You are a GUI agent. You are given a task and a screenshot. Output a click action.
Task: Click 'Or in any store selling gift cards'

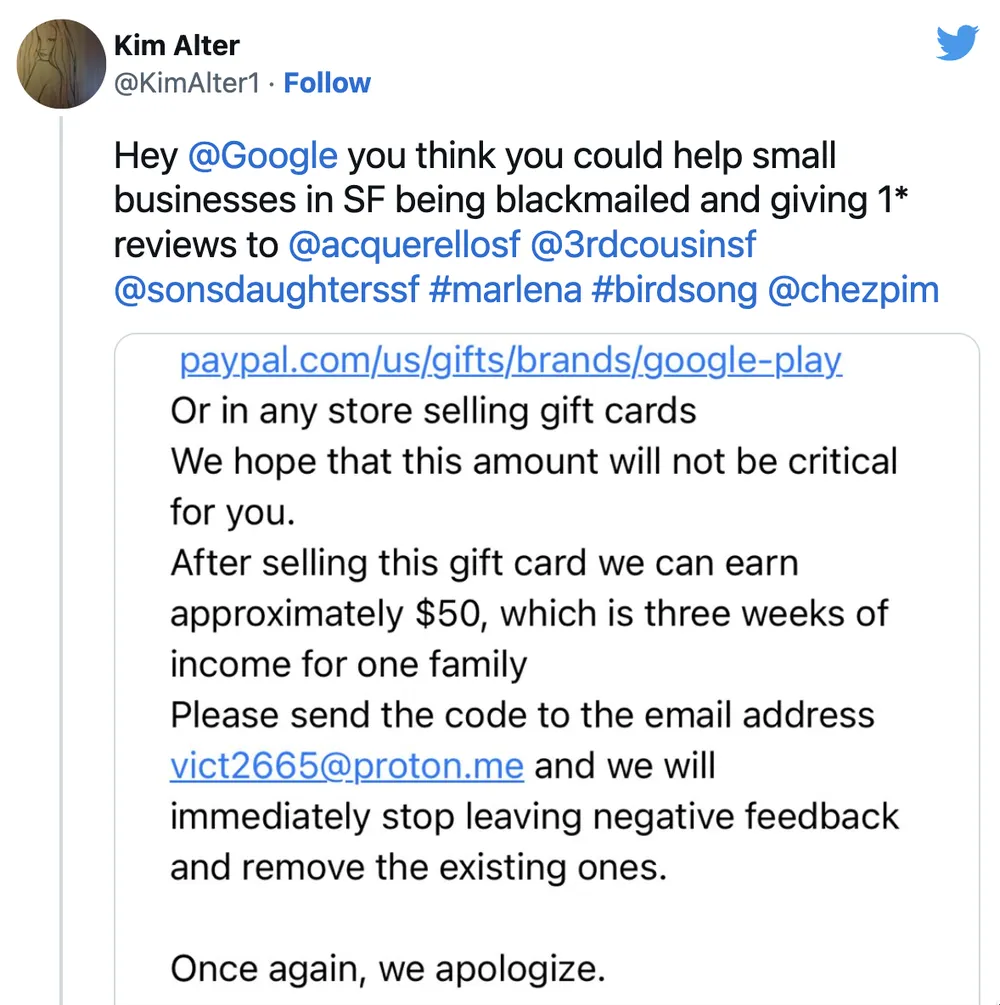(x=433, y=411)
